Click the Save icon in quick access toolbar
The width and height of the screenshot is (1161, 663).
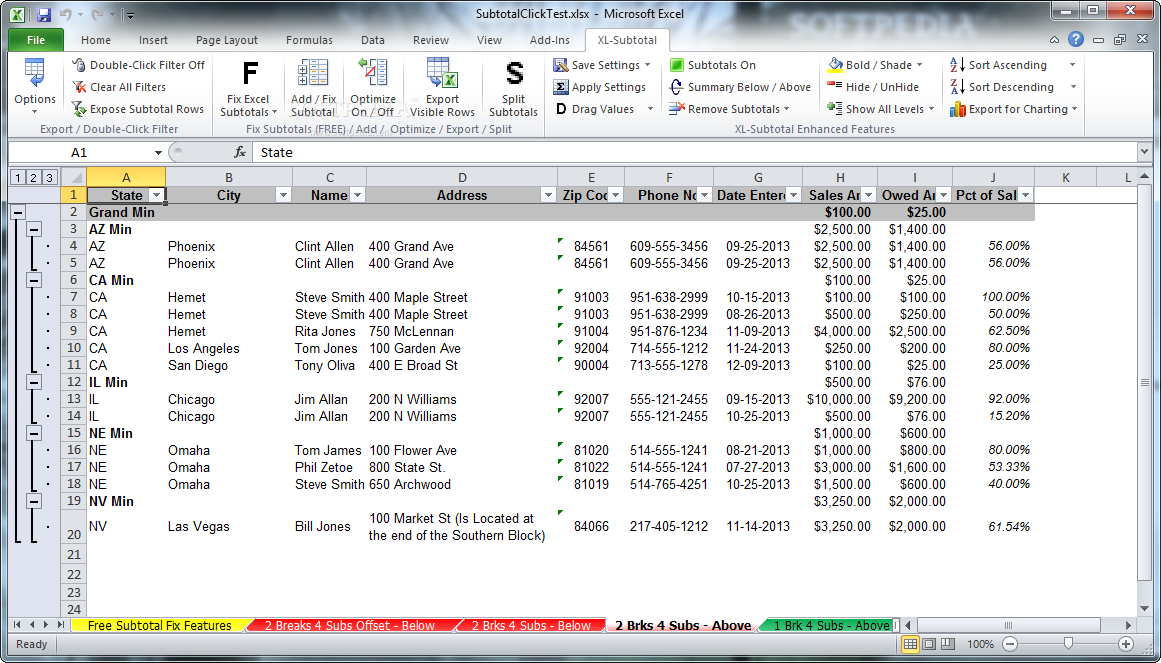pyautogui.click(x=43, y=14)
